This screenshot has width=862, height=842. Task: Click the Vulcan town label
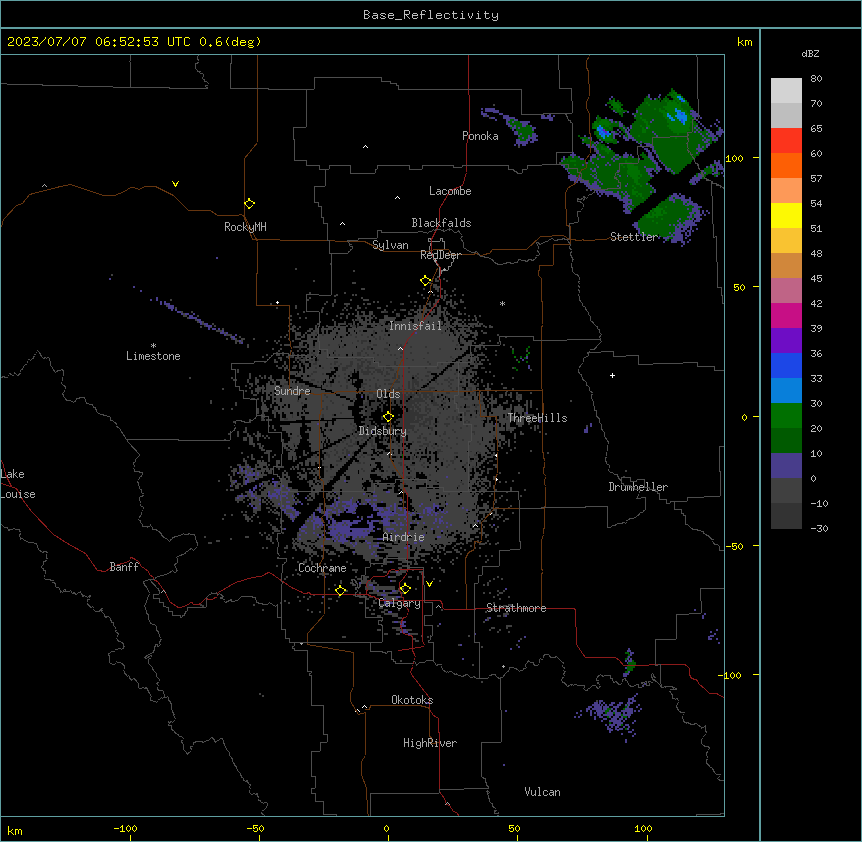[x=543, y=792]
